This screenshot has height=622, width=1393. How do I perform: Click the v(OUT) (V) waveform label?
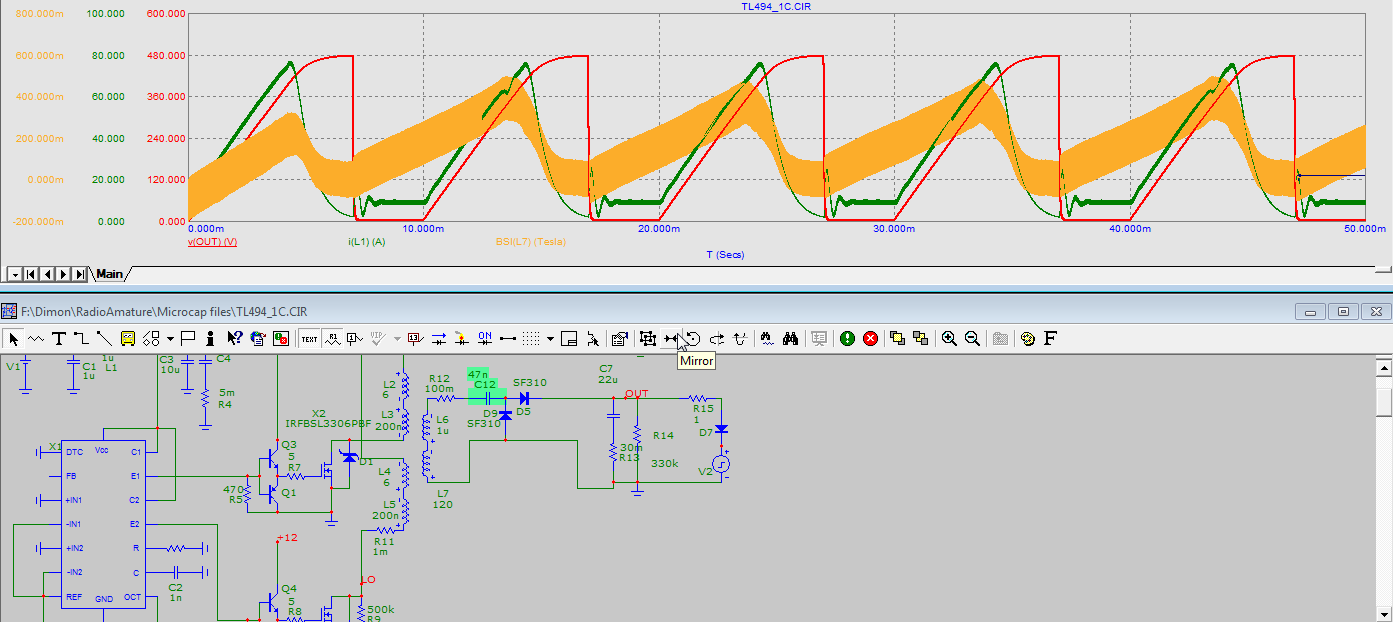(x=212, y=242)
